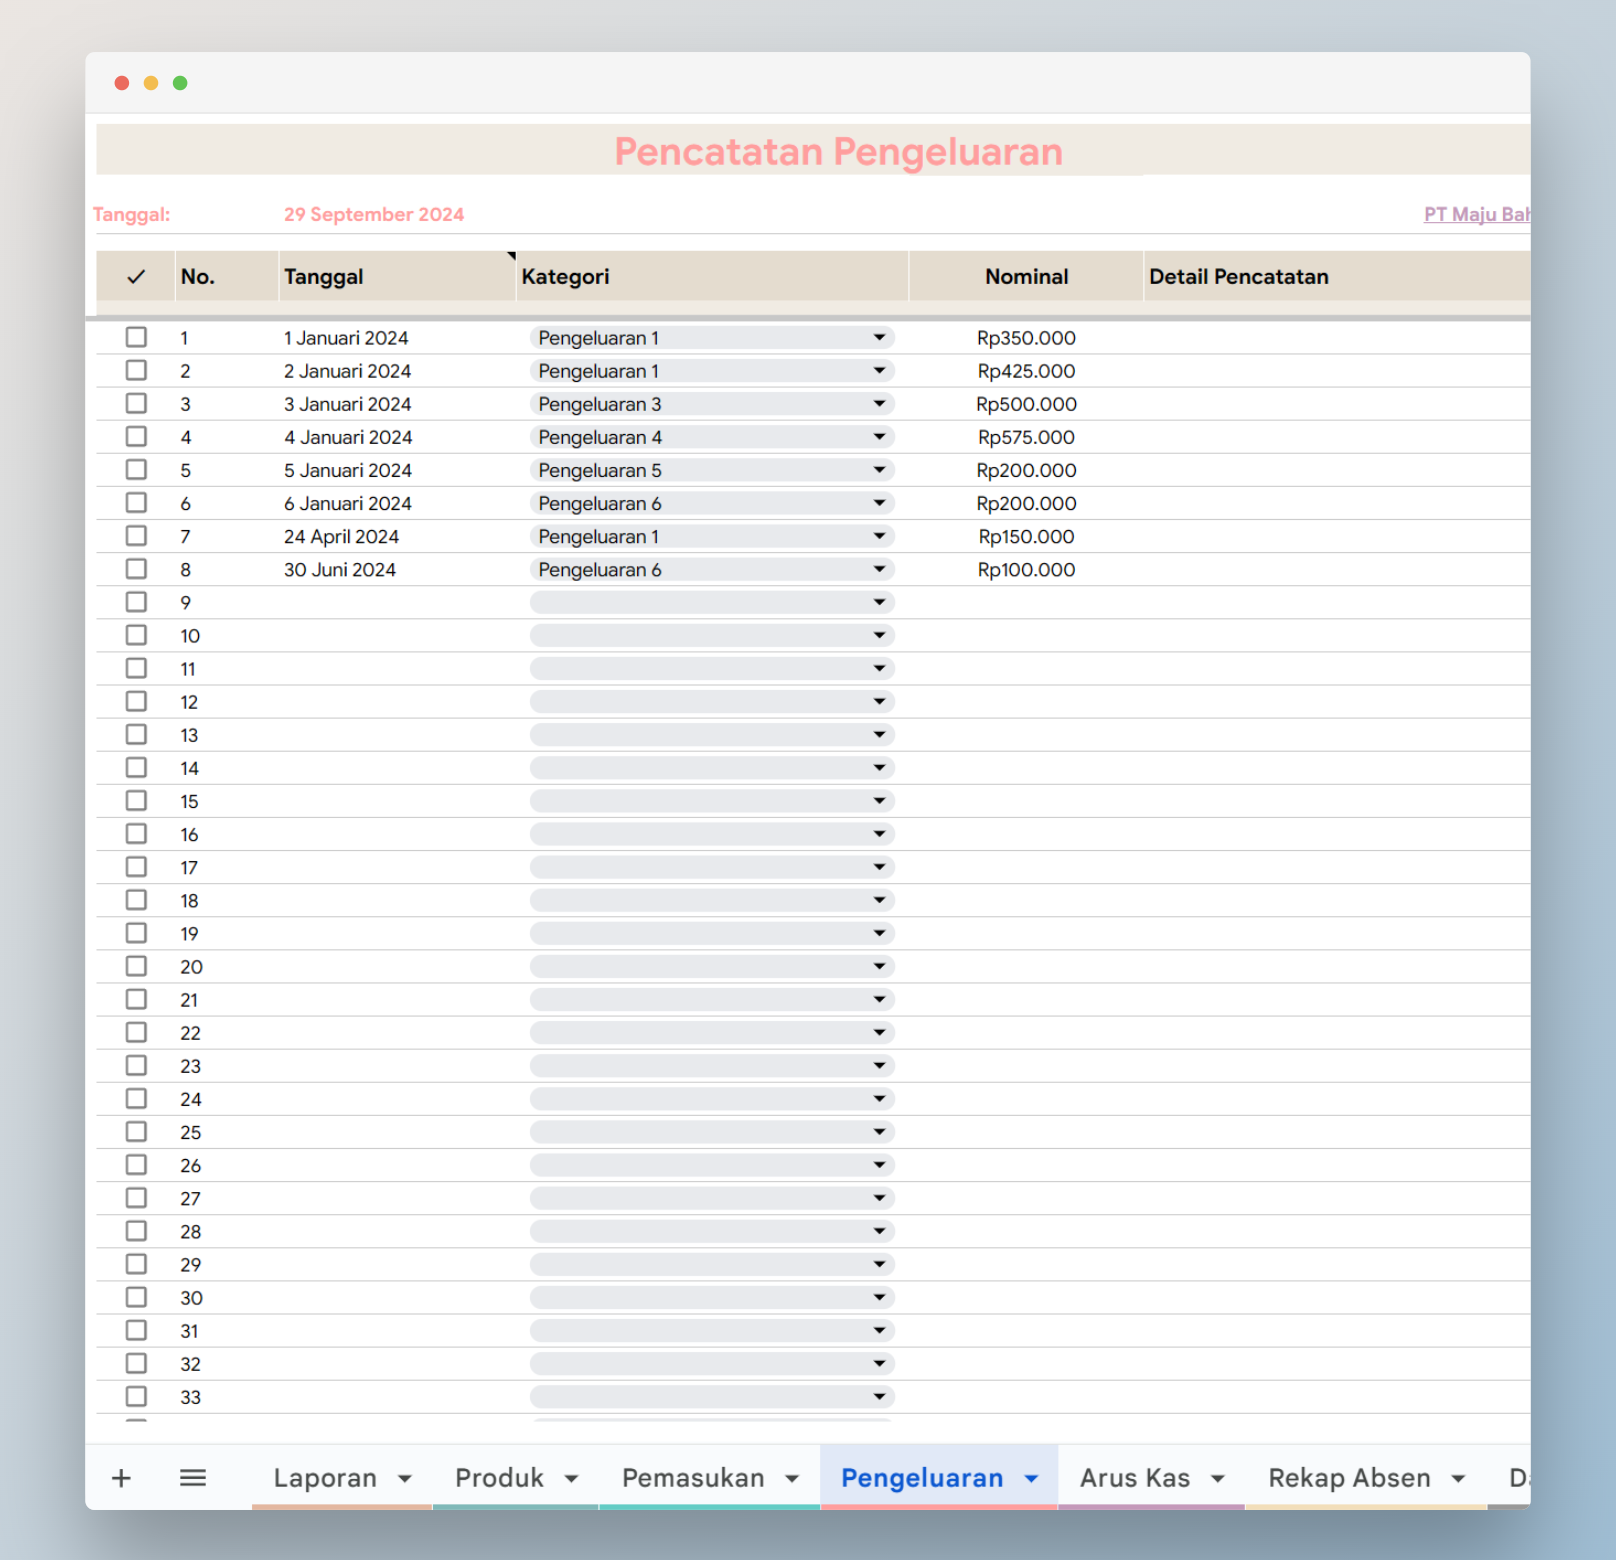Tick the checkbox for row 20
Viewport: 1616px width, 1560px height.
136,966
